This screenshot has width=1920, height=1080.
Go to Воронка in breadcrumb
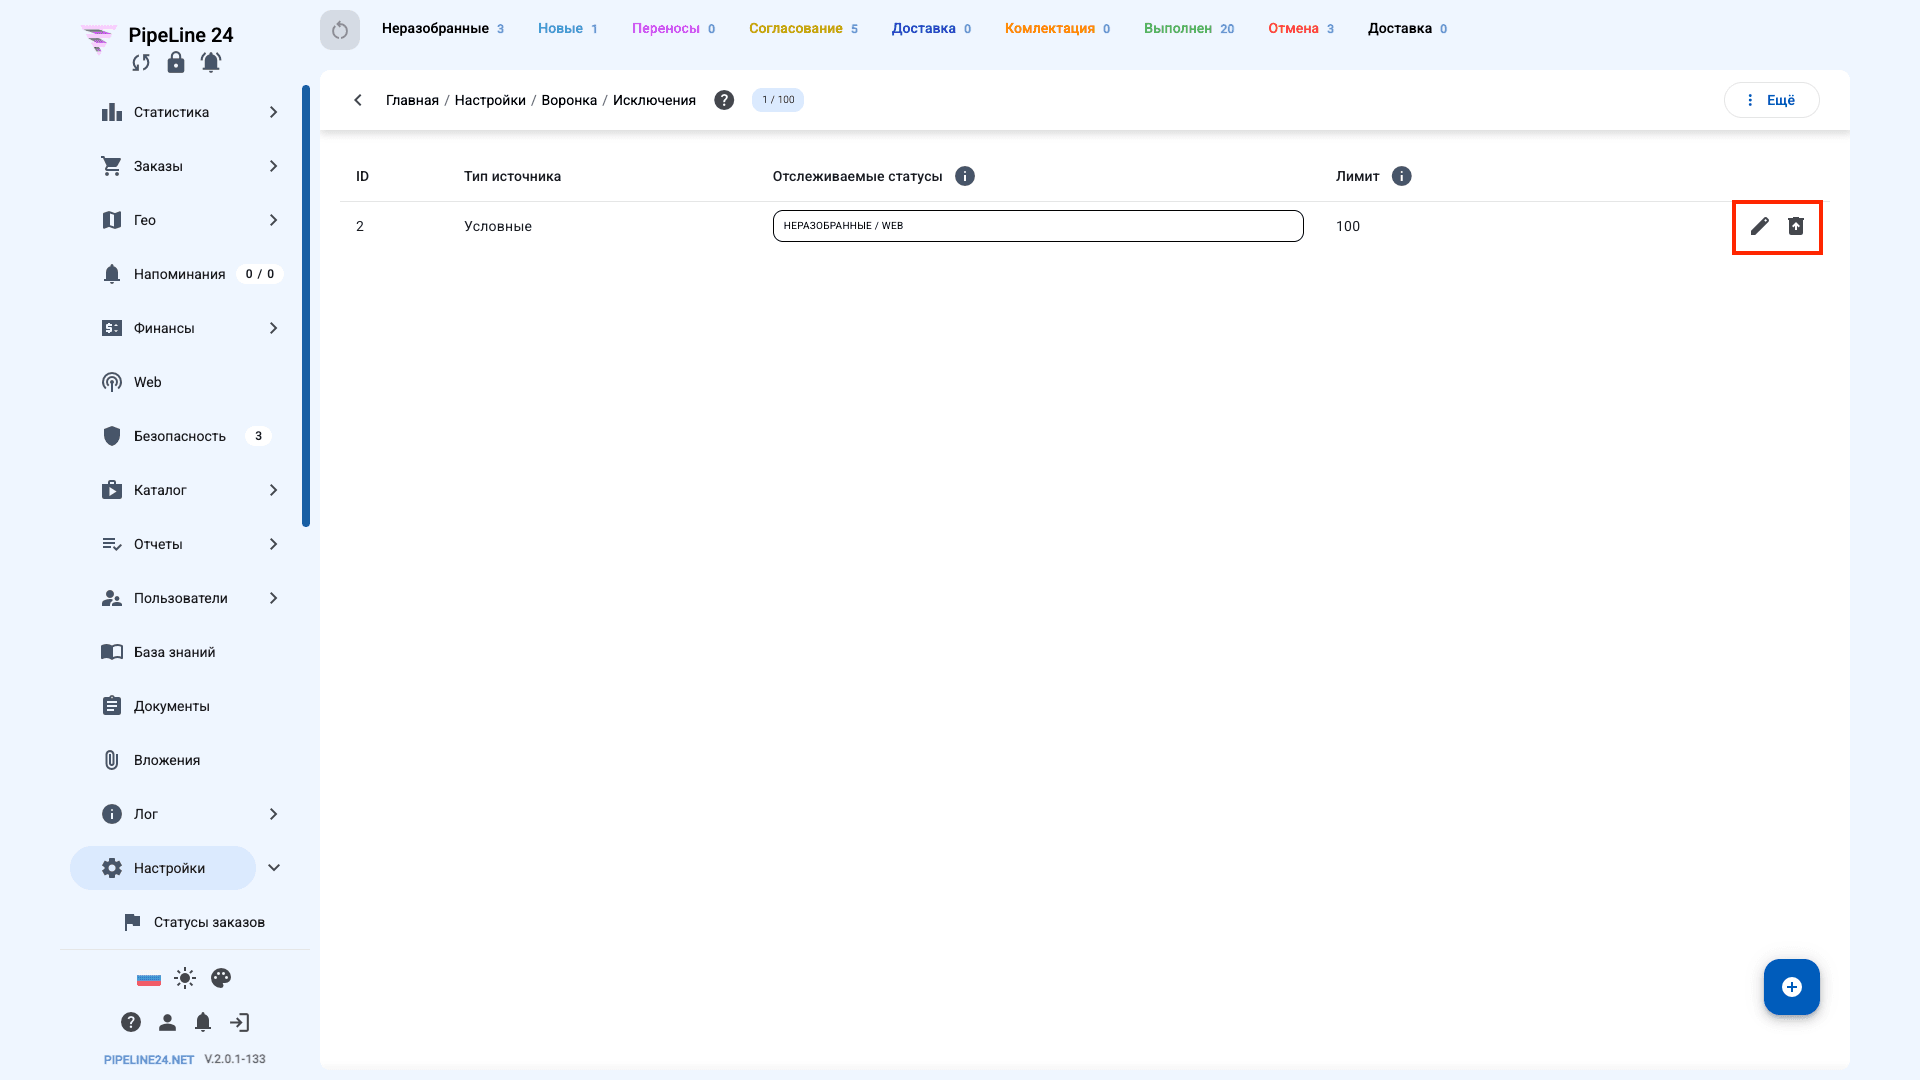pyautogui.click(x=569, y=100)
